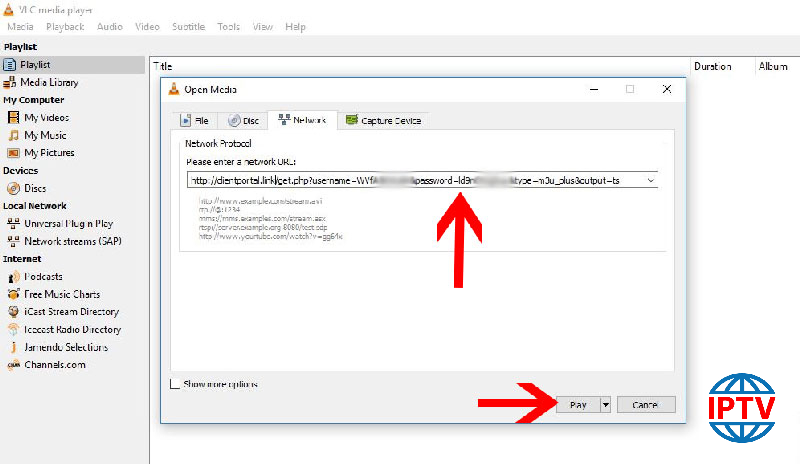Open the Podcasts icon under Internet

[x=14, y=276]
